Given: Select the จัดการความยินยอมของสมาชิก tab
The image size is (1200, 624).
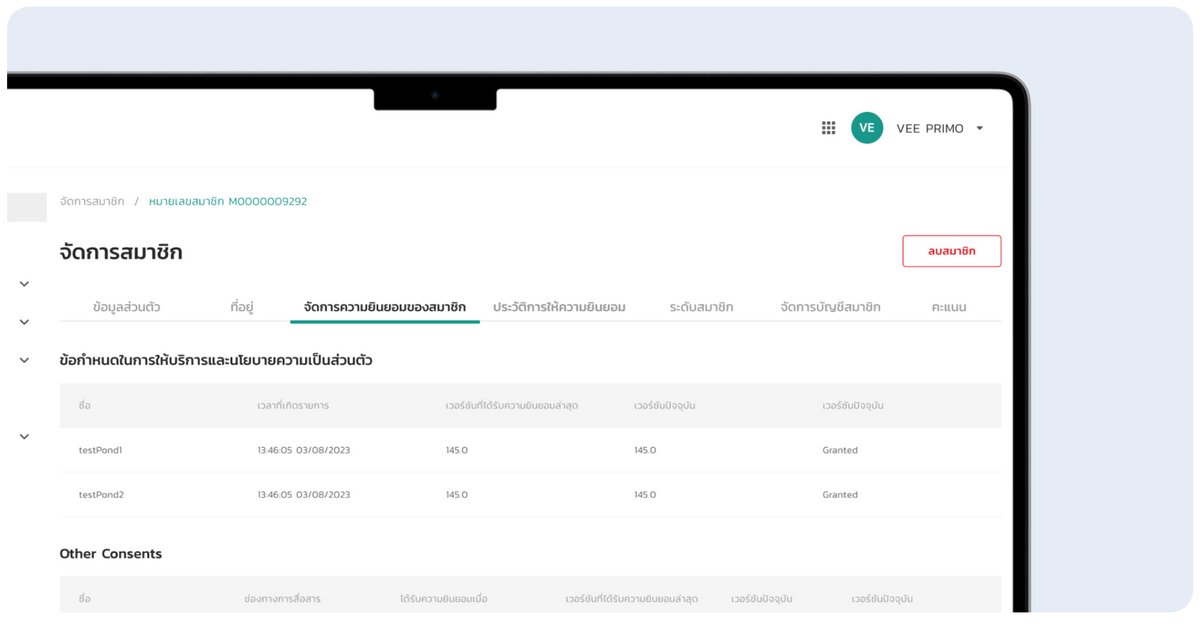Looking at the screenshot, I should click(384, 307).
